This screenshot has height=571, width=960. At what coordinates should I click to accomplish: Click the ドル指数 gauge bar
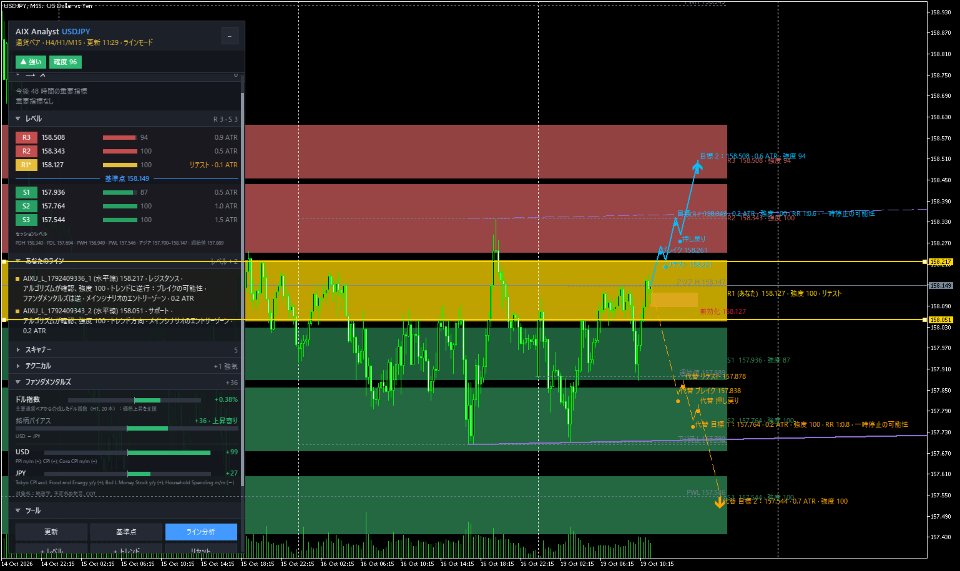(x=134, y=400)
